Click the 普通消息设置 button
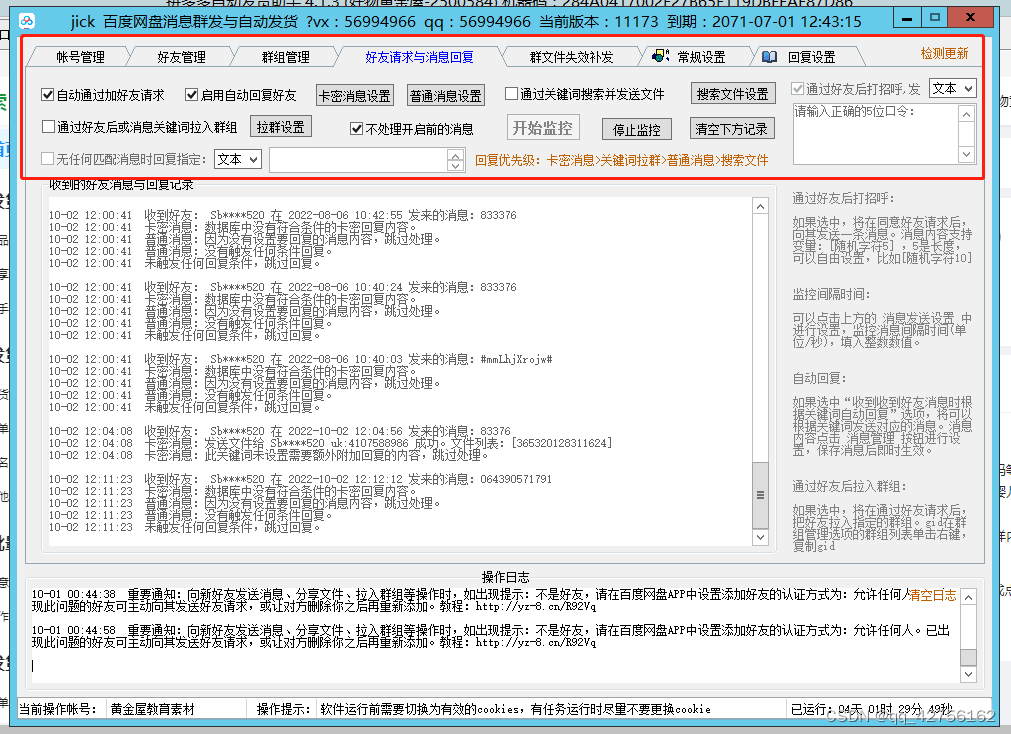This screenshot has height=734, width=1011. [446, 95]
